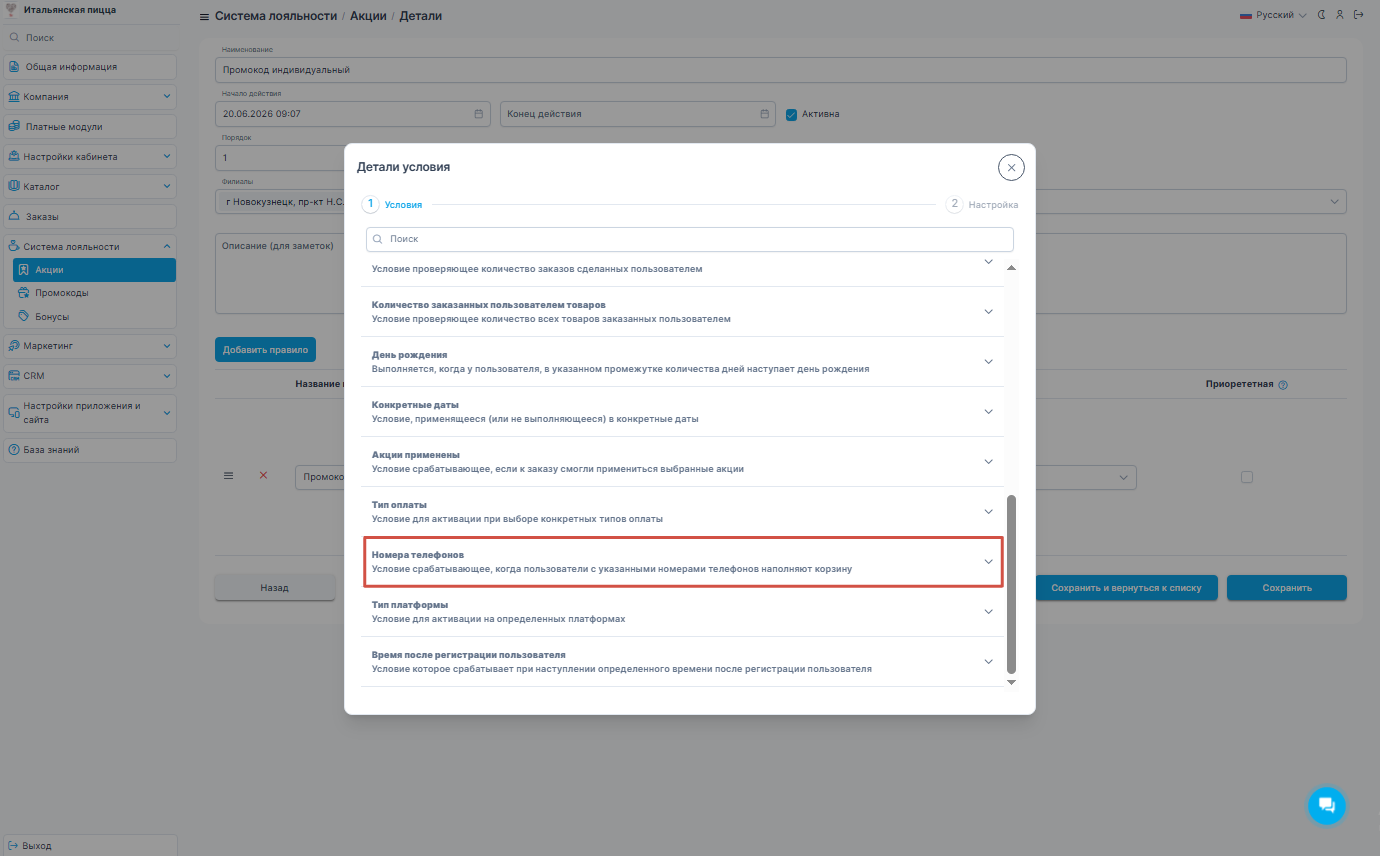Viewport: 1380px width, 856px height.
Task: Click the База знаний question icon
Action: click(14, 450)
